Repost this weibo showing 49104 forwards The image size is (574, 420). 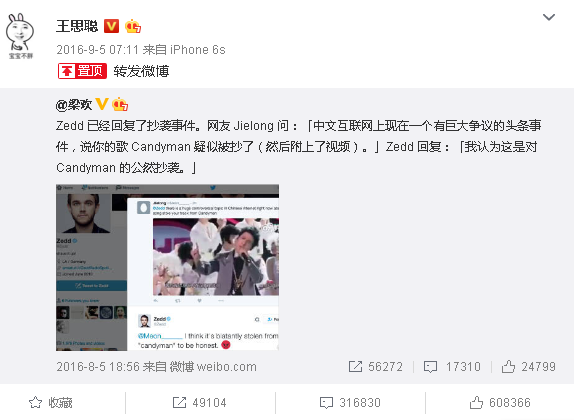click(200, 402)
